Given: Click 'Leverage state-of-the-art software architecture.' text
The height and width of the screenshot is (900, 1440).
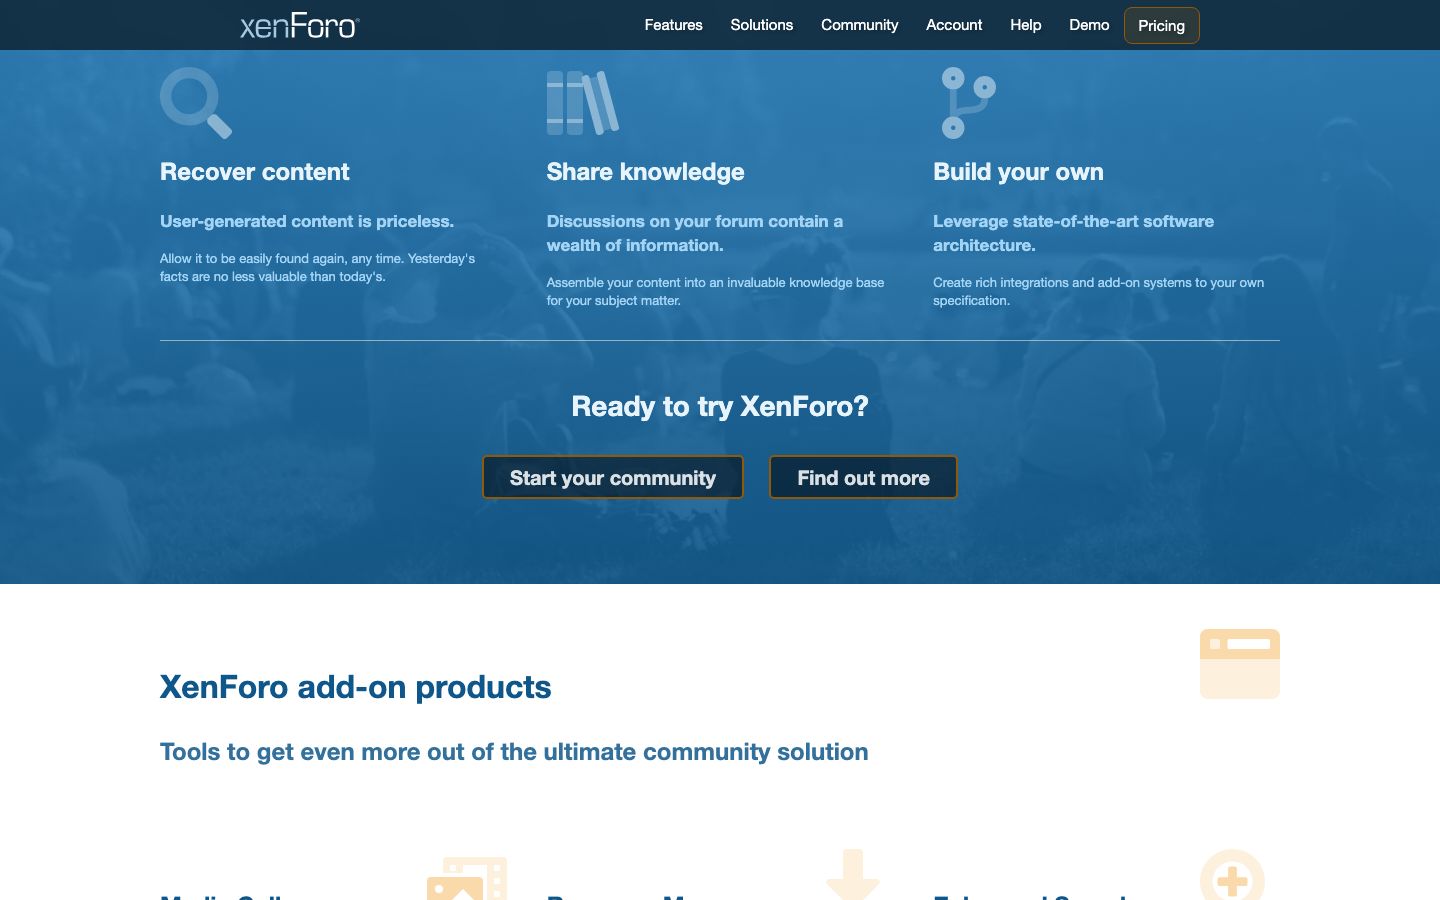Looking at the screenshot, I should (x=1073, y=233).
